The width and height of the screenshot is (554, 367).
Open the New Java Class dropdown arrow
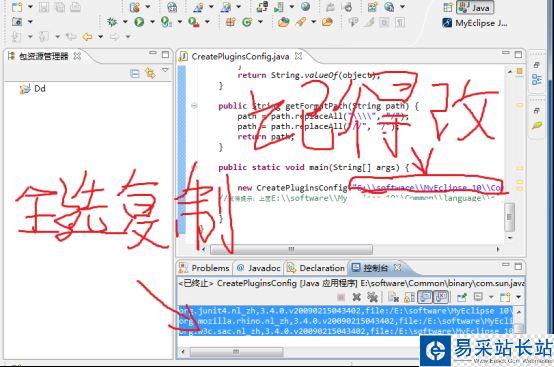click(x=260, y=22)
